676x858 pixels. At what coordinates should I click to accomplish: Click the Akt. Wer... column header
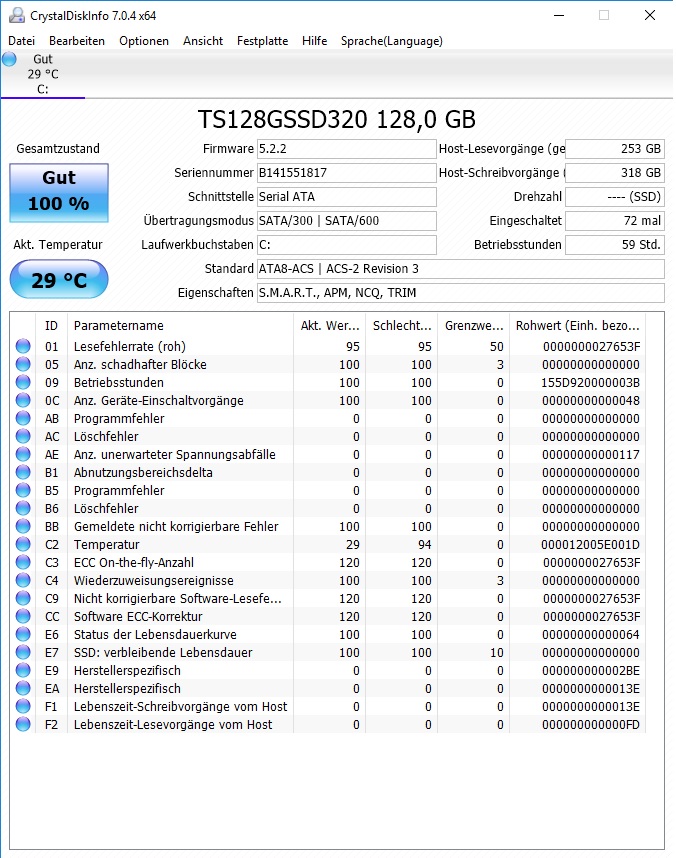pyautogui.click(x=330, y=326)
